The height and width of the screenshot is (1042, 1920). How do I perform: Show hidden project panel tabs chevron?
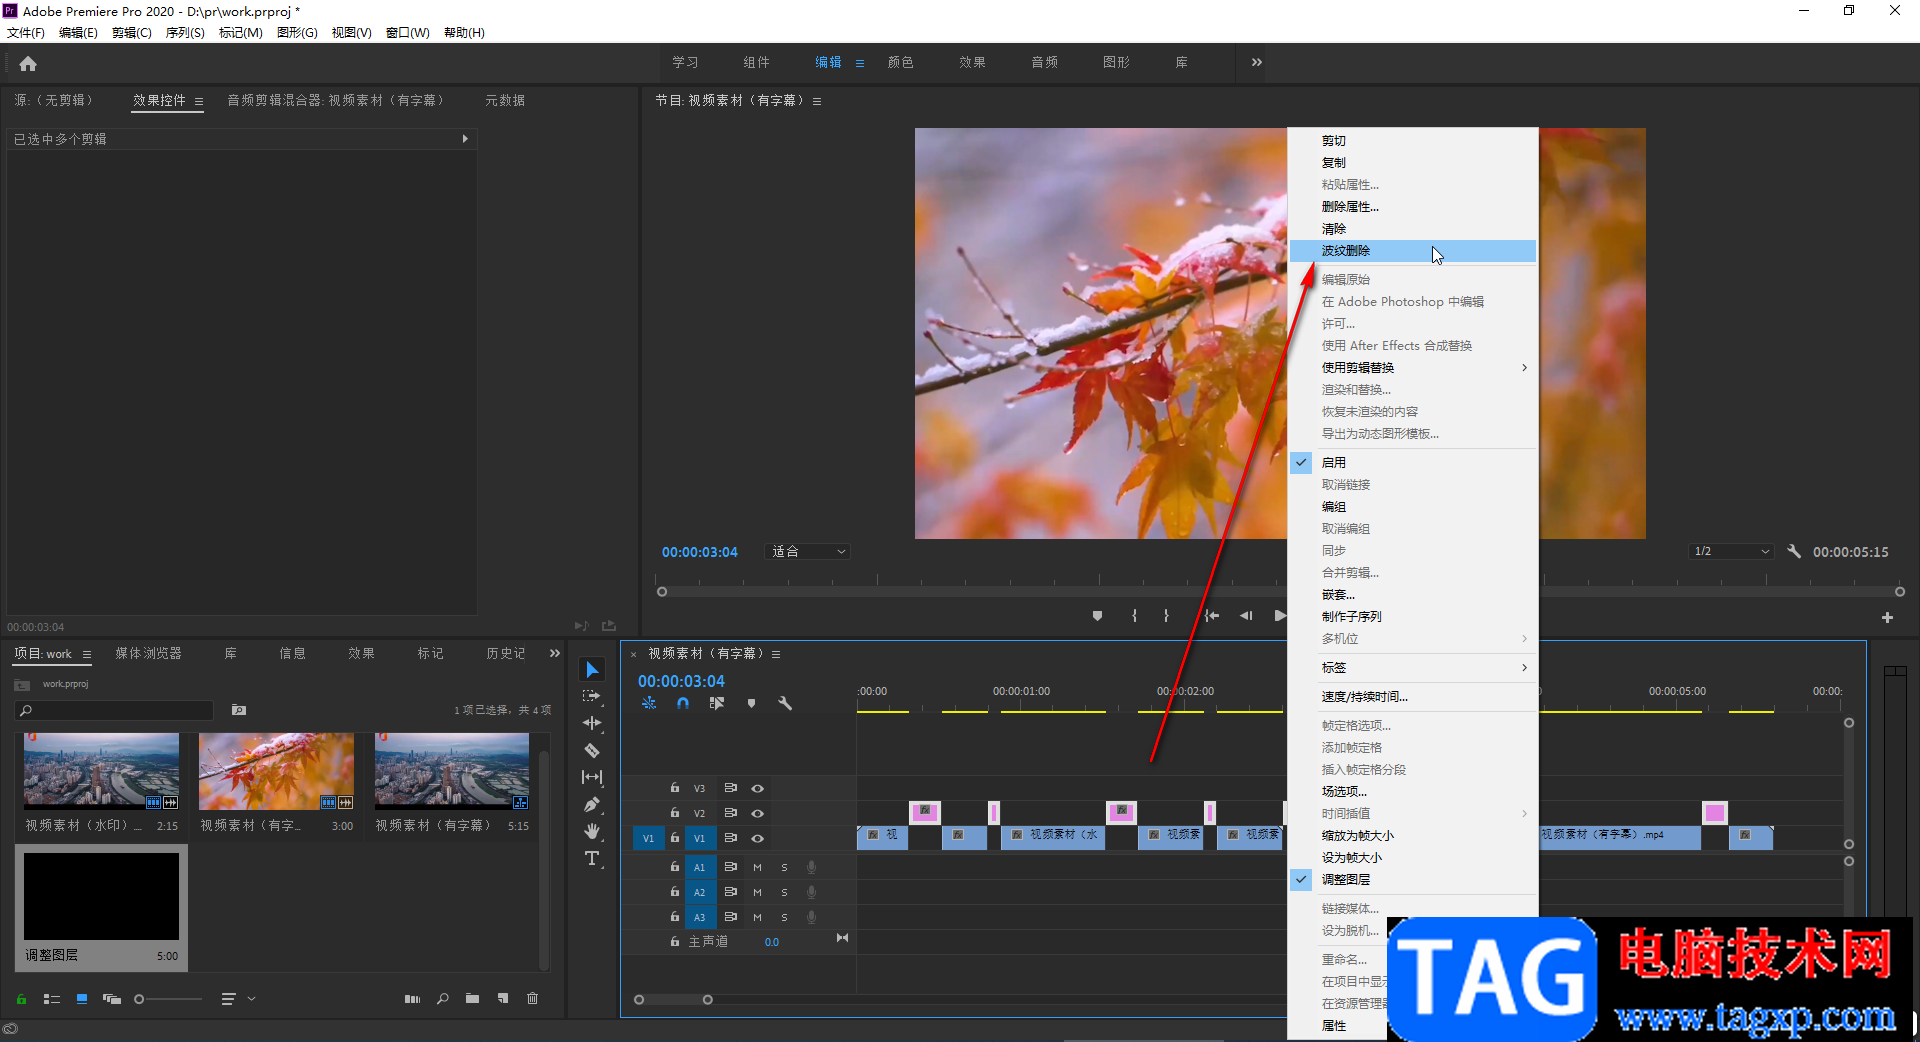click(x=555, y=653)
